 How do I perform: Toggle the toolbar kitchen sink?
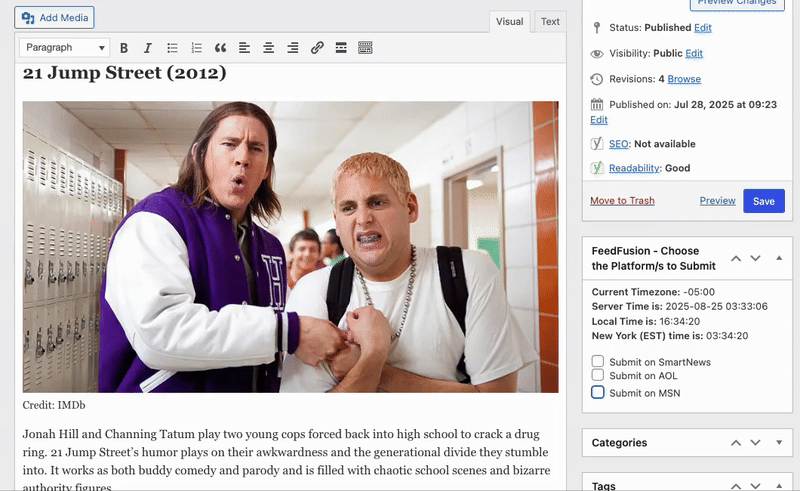click(x=365, y=48)
